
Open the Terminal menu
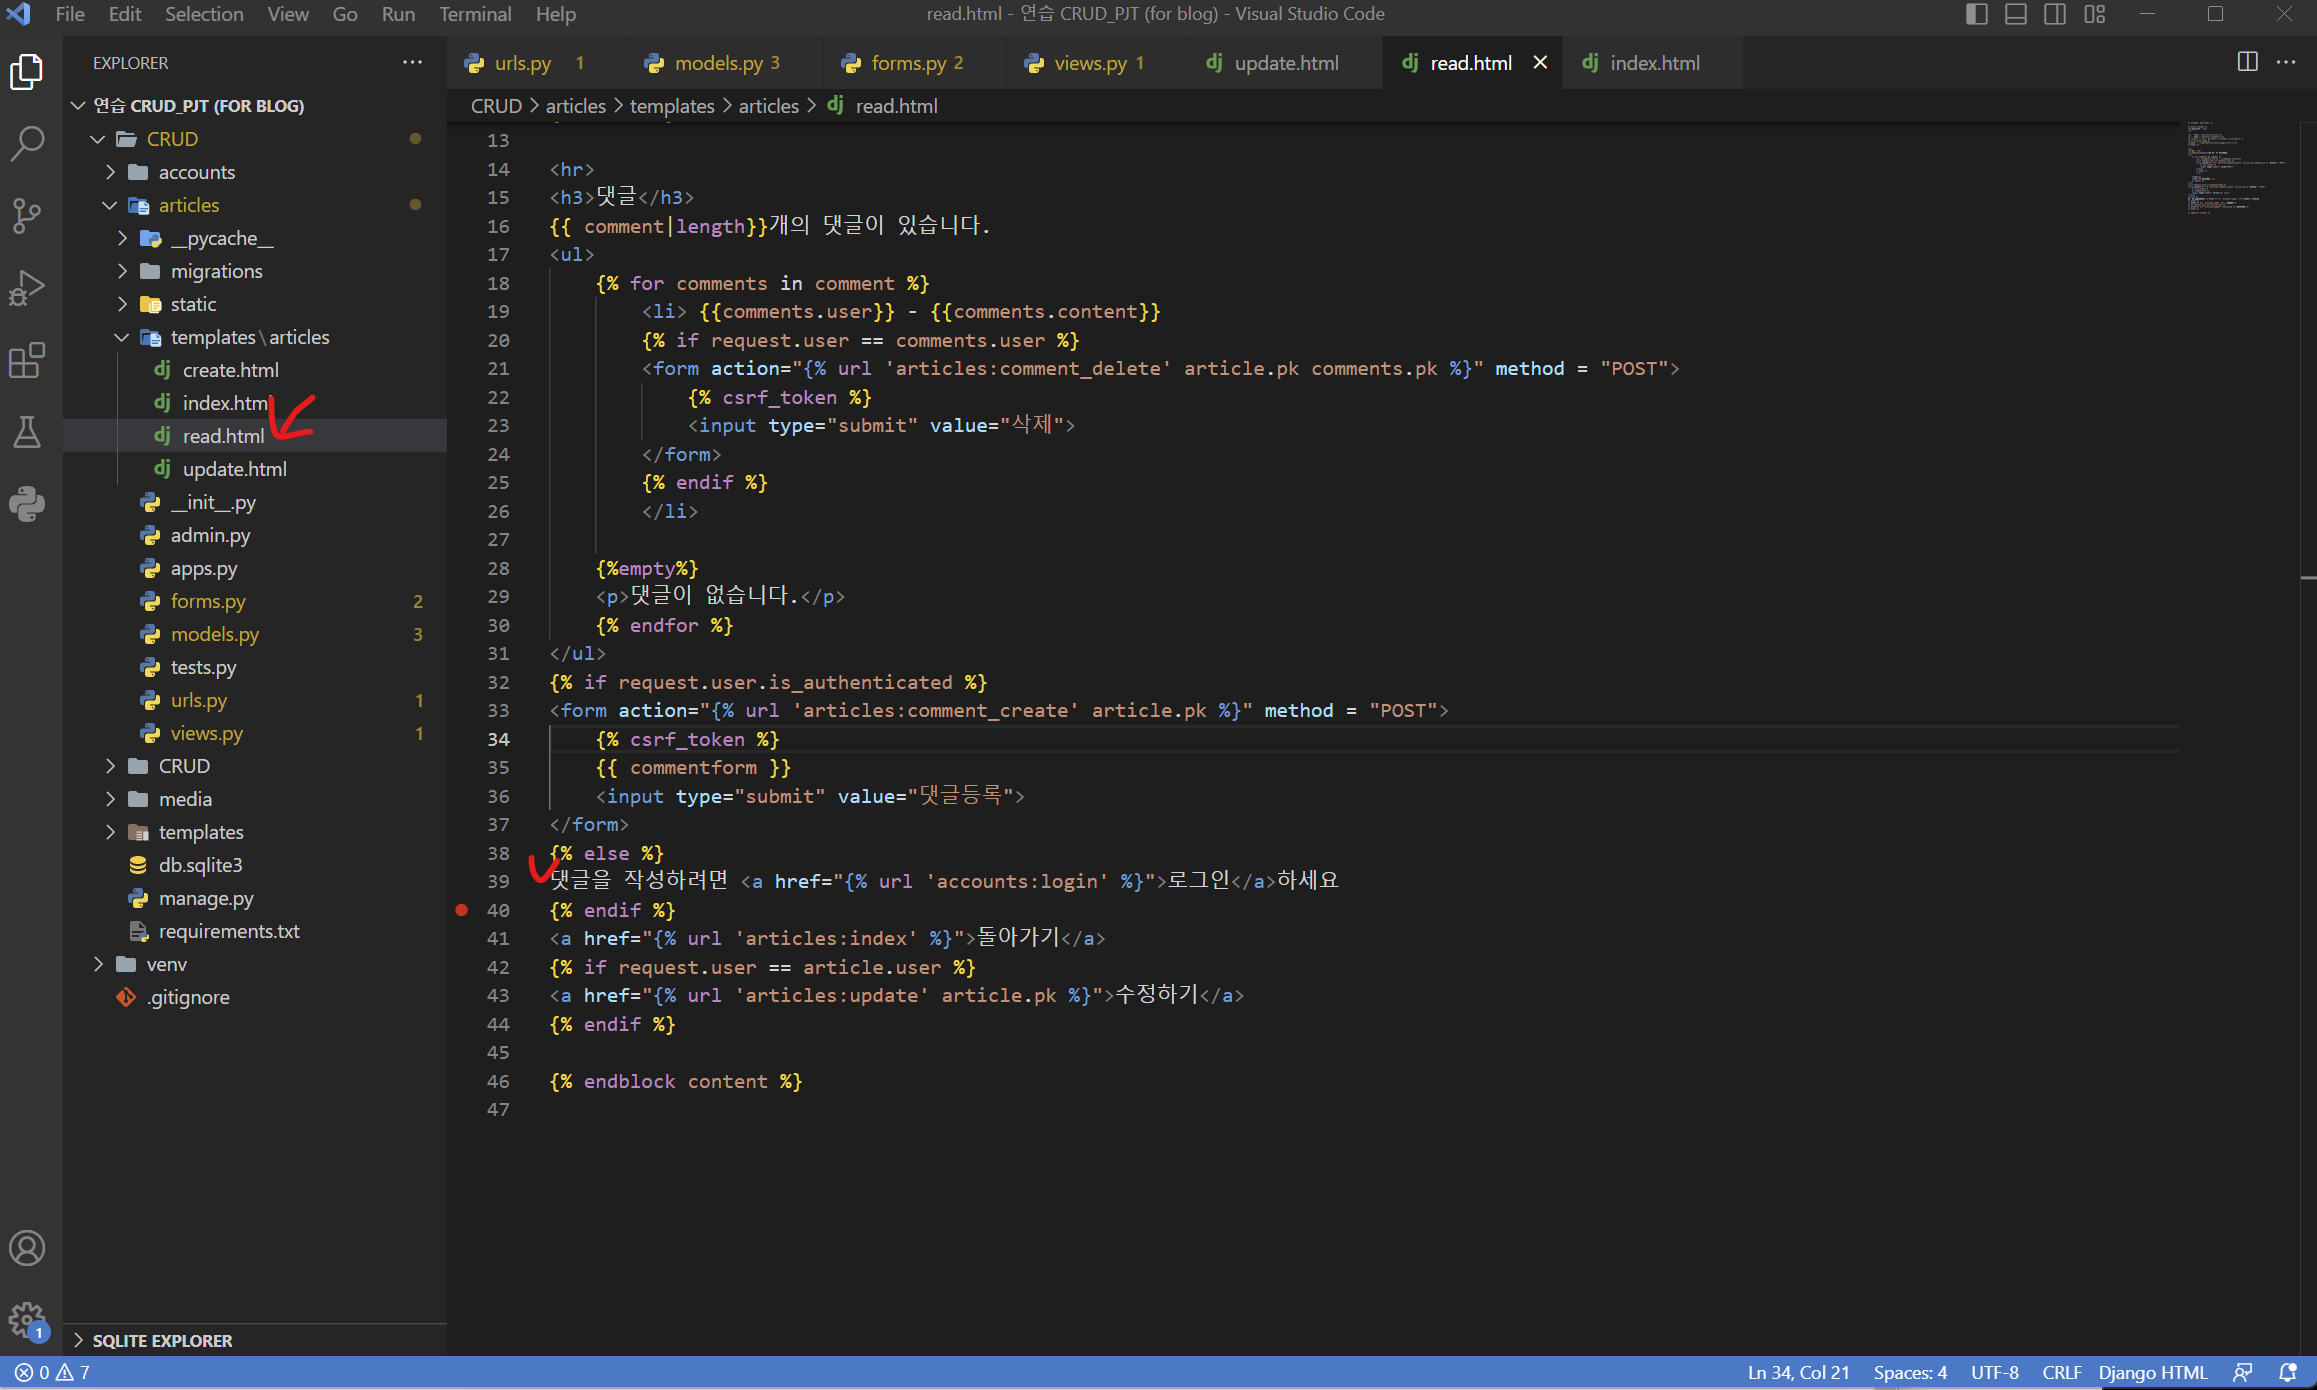[474, 14]
